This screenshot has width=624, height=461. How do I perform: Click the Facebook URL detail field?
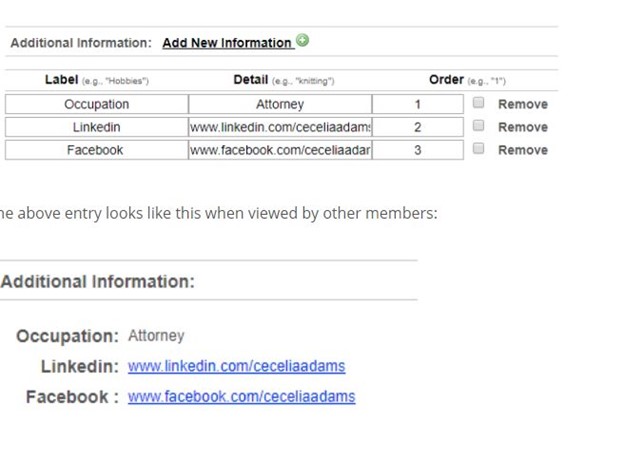coord(280,150)
